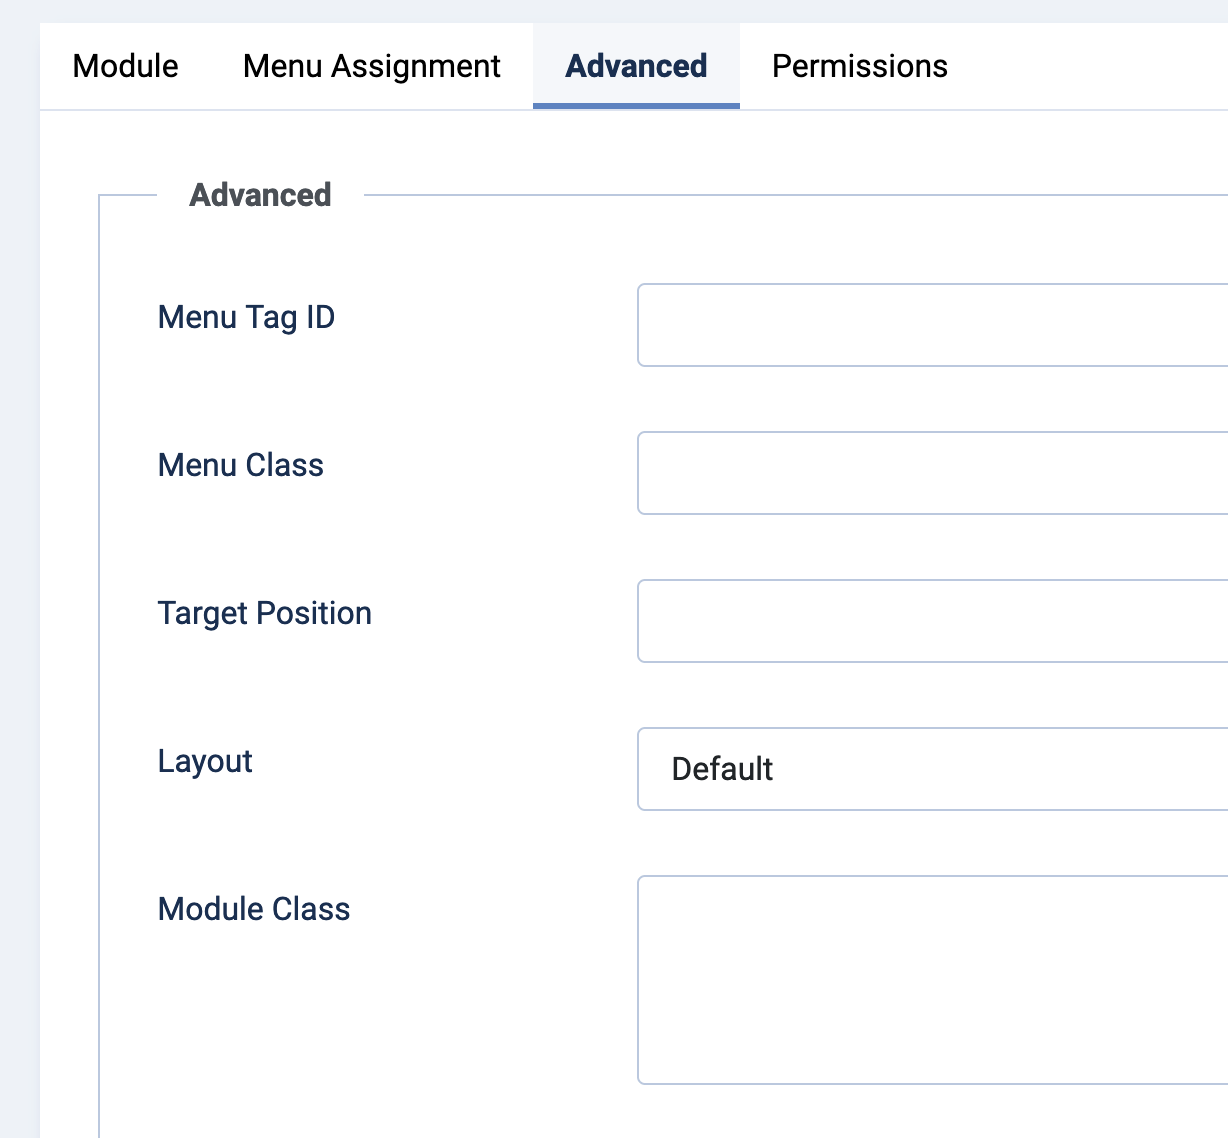Click the blue underline beneath the Advanced tab

click(636, 105)
